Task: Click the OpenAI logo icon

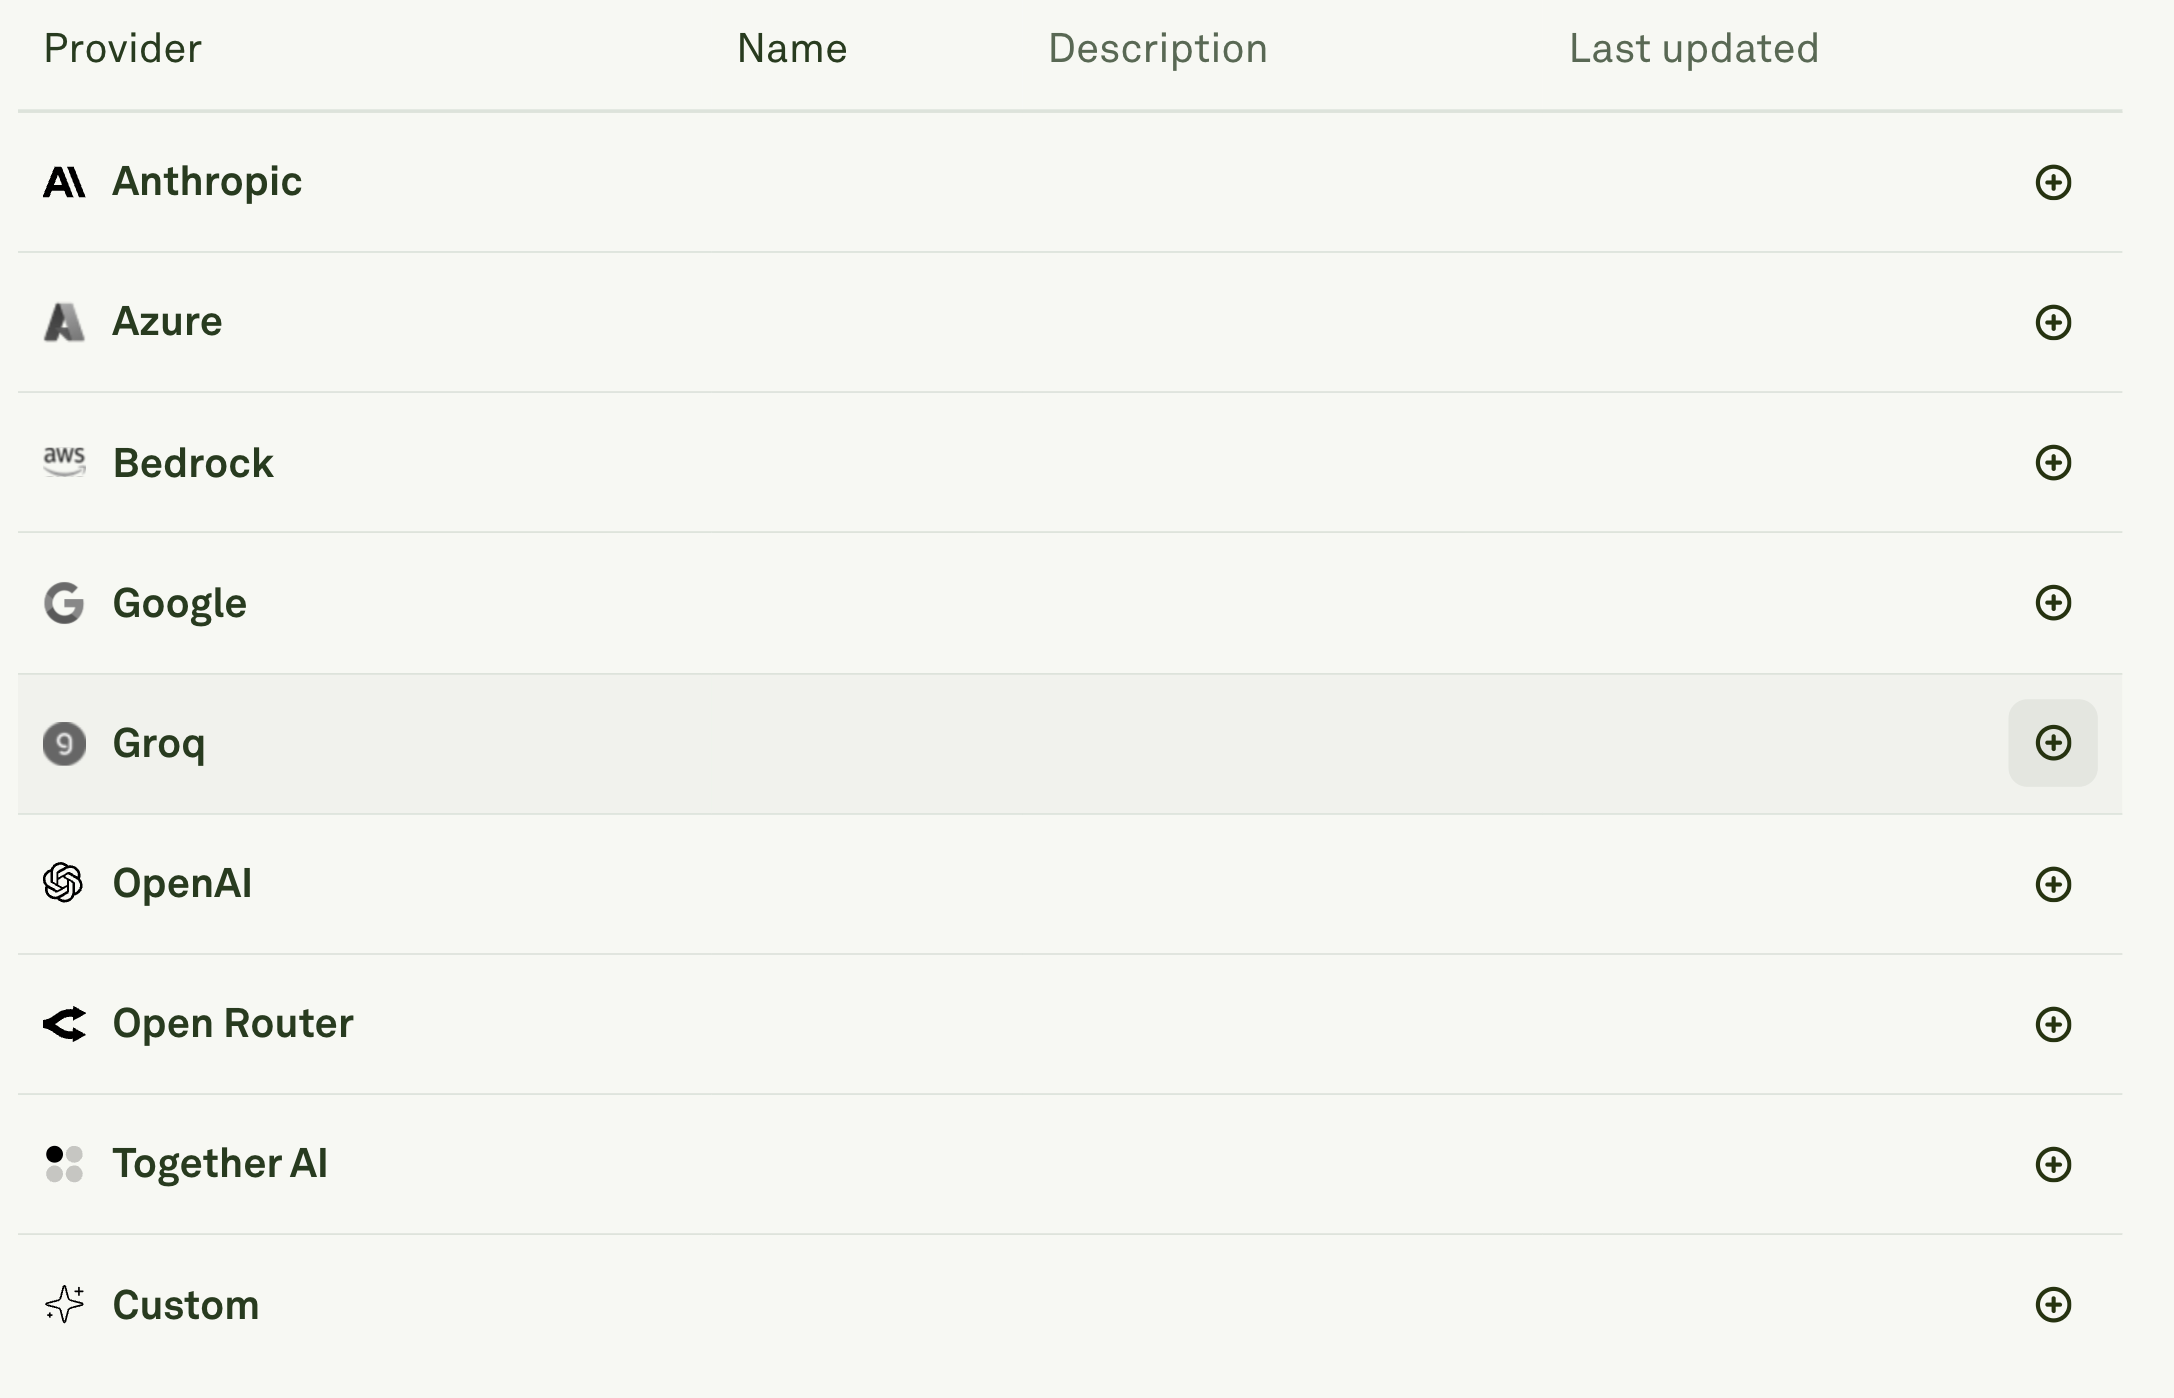Action: (x=64, y=883)
